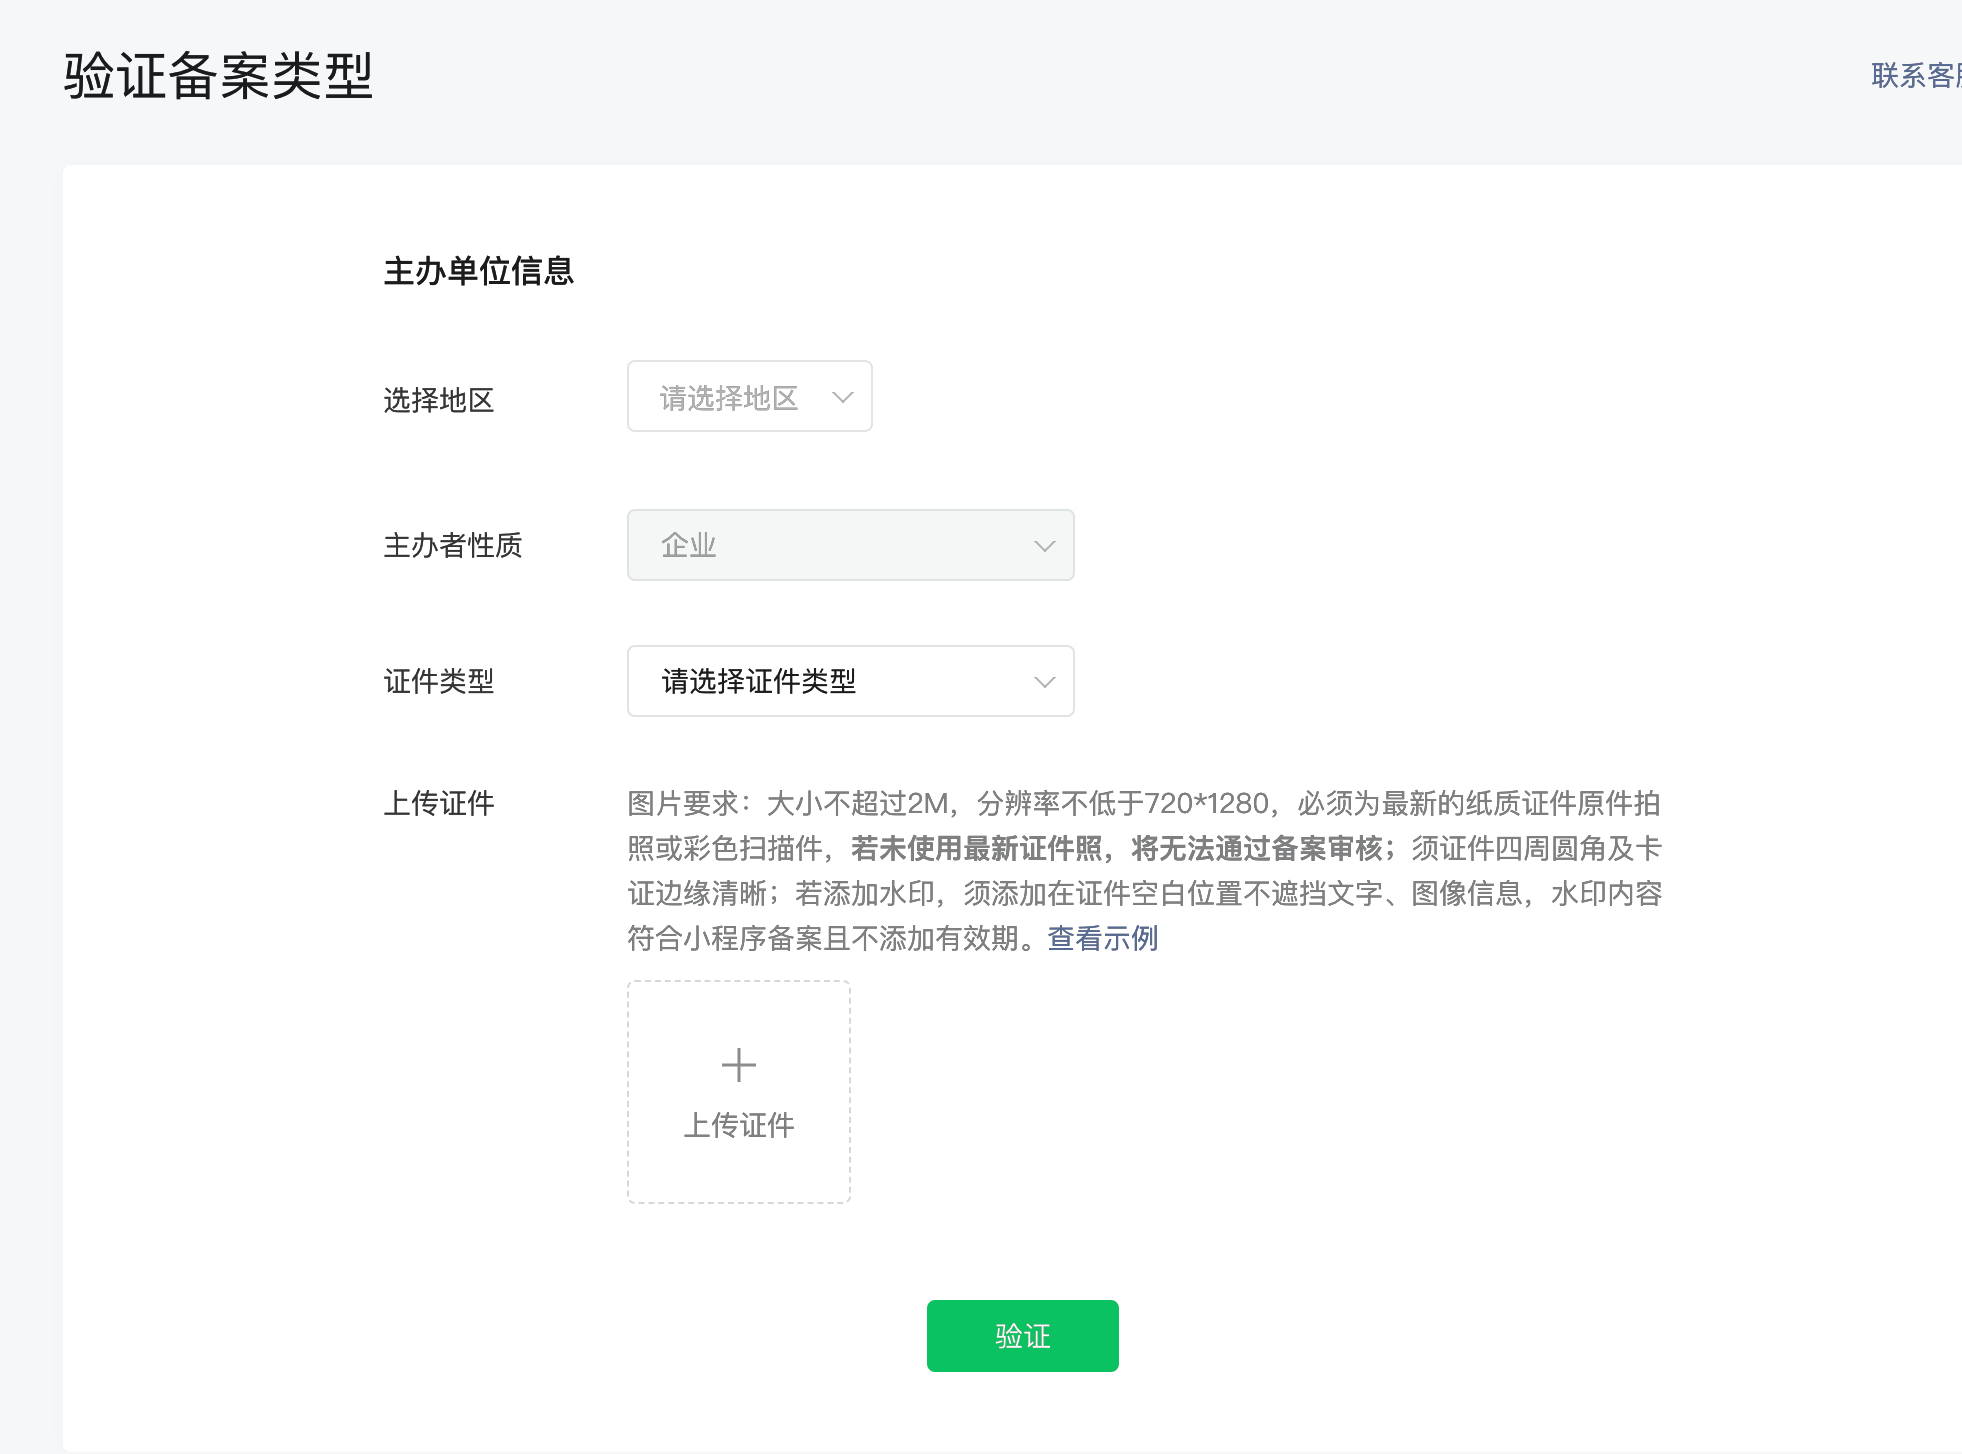Click the chevron arrow in 请选择证件类型 field
Screen dimensions: 1962x1454
point(1044,682)
